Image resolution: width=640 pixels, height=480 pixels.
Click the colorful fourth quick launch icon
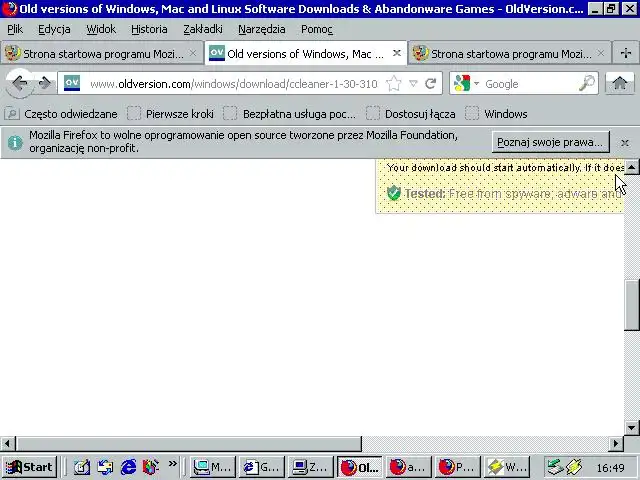(x=150, y=467)
